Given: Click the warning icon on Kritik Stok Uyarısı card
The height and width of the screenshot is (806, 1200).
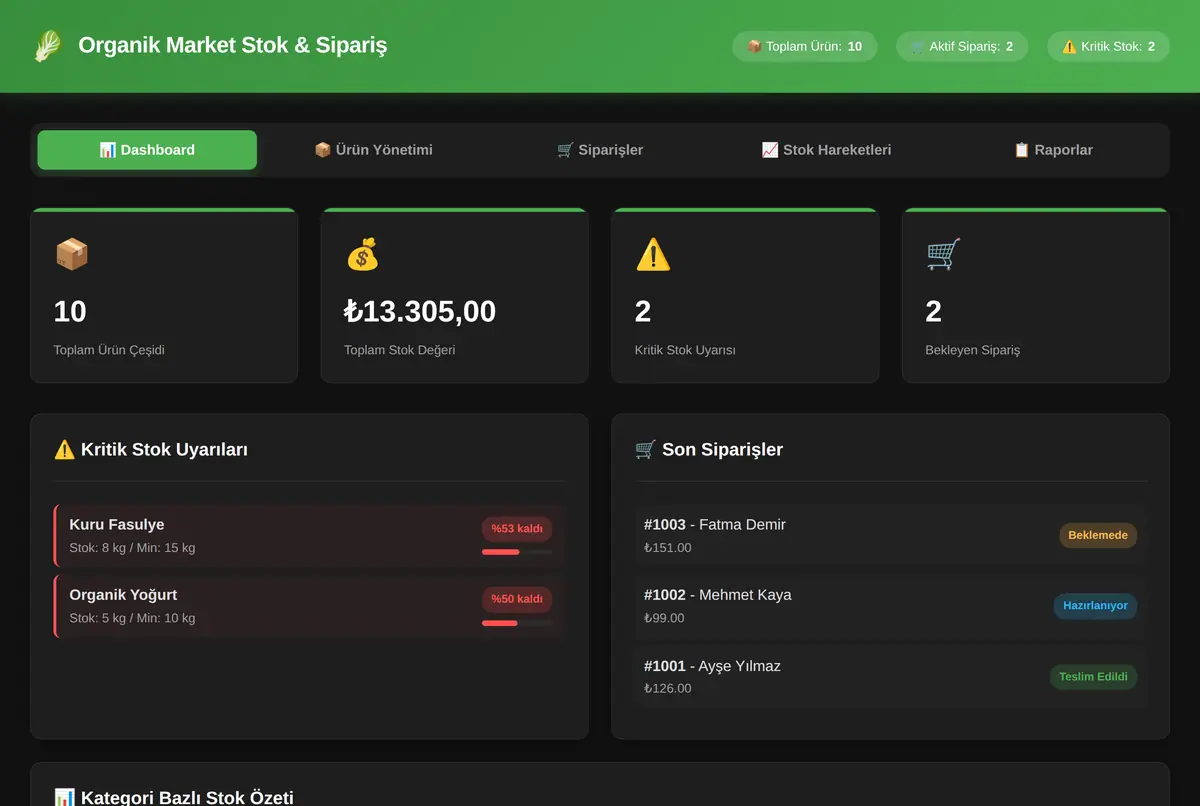Looking at the screenshot, I should pyautogui.click(x=653, y=254).
